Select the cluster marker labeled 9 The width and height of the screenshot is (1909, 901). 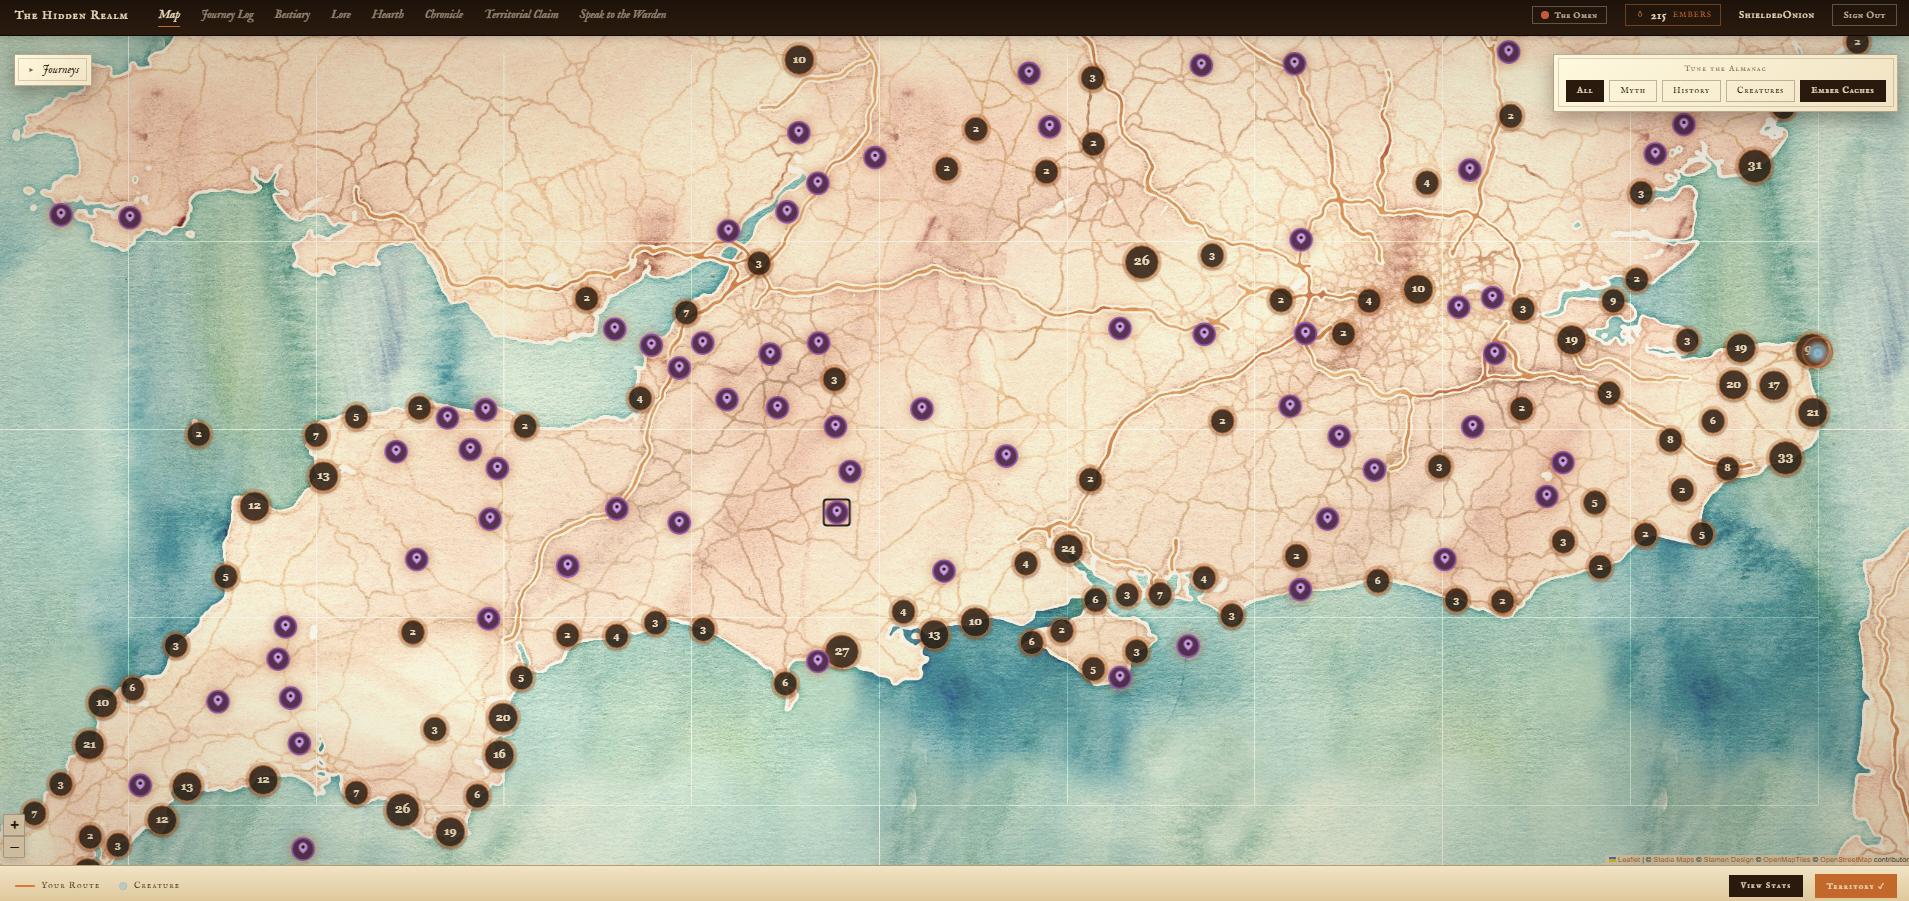pyautogui.click(x=1612, y=300)
